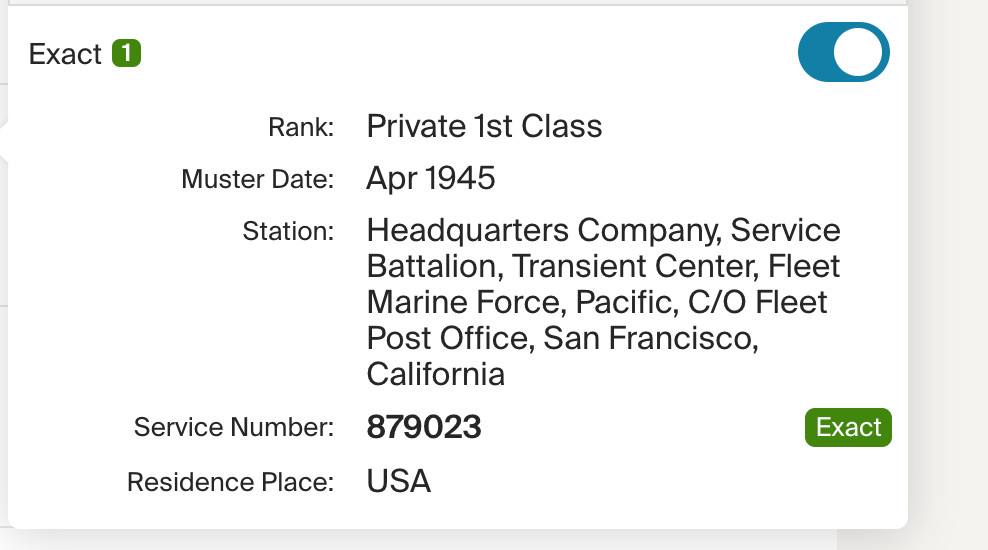988x550 pixels.
Task: Select the Station field label
Action: tap(288, 232)
